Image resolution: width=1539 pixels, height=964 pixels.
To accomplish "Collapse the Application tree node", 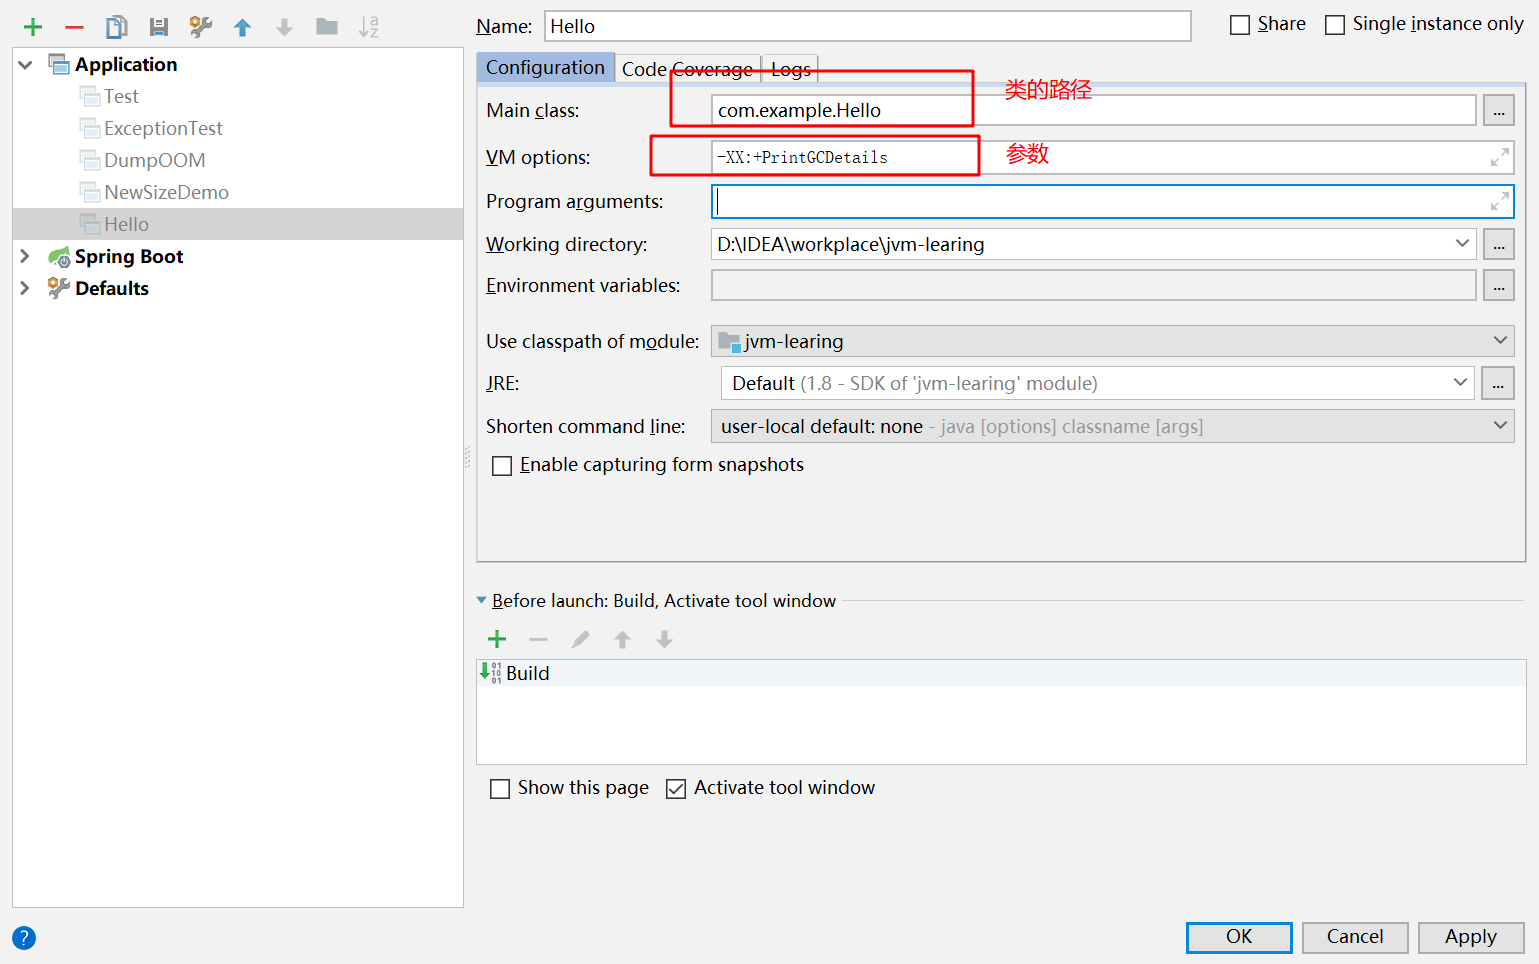I will click(26, 65).
